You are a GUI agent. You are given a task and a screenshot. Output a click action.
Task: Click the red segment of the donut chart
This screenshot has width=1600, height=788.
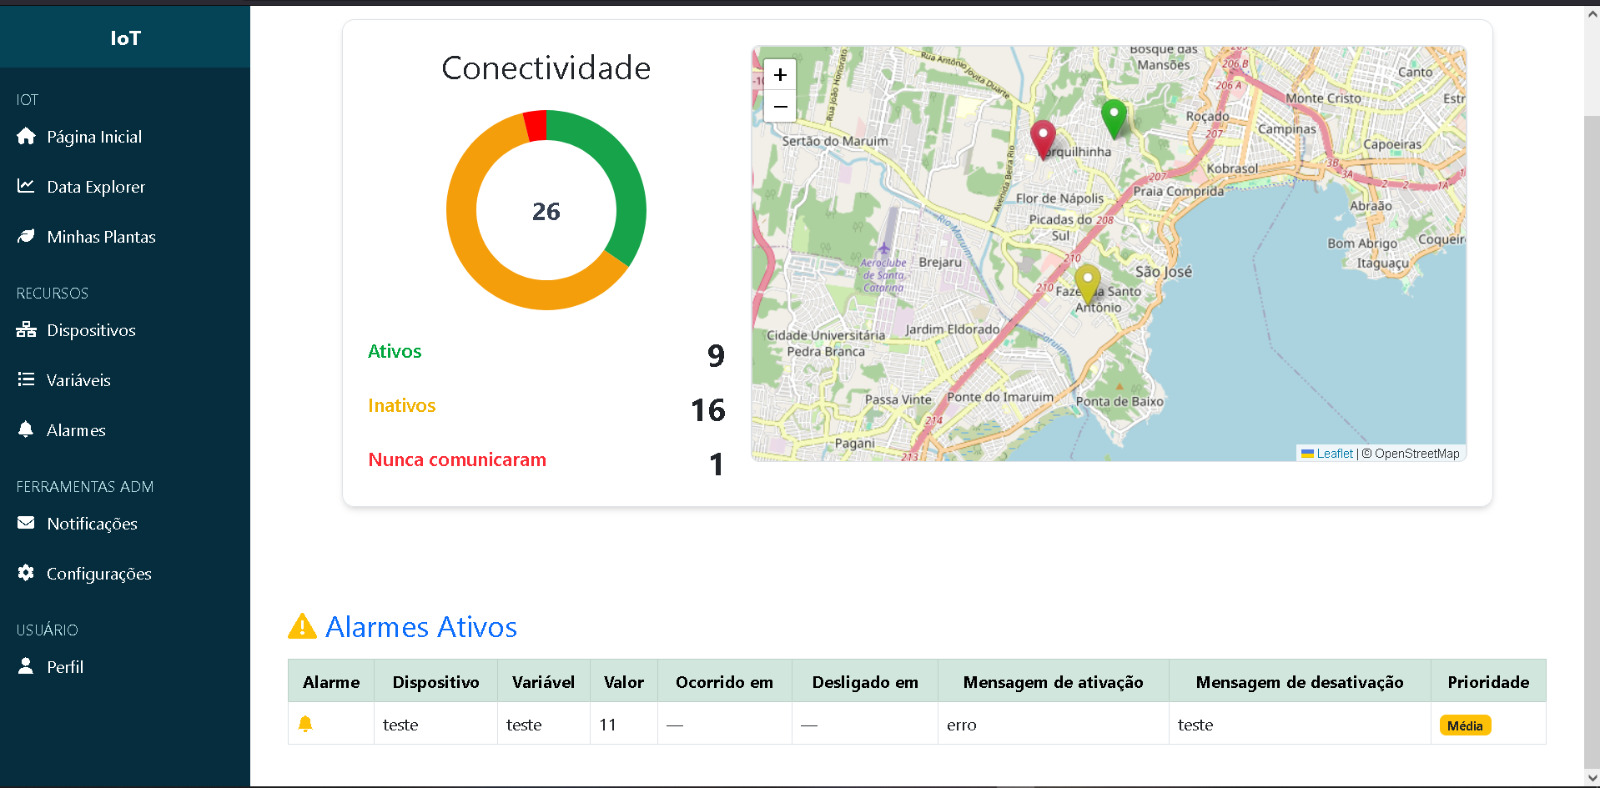(535, 125)
